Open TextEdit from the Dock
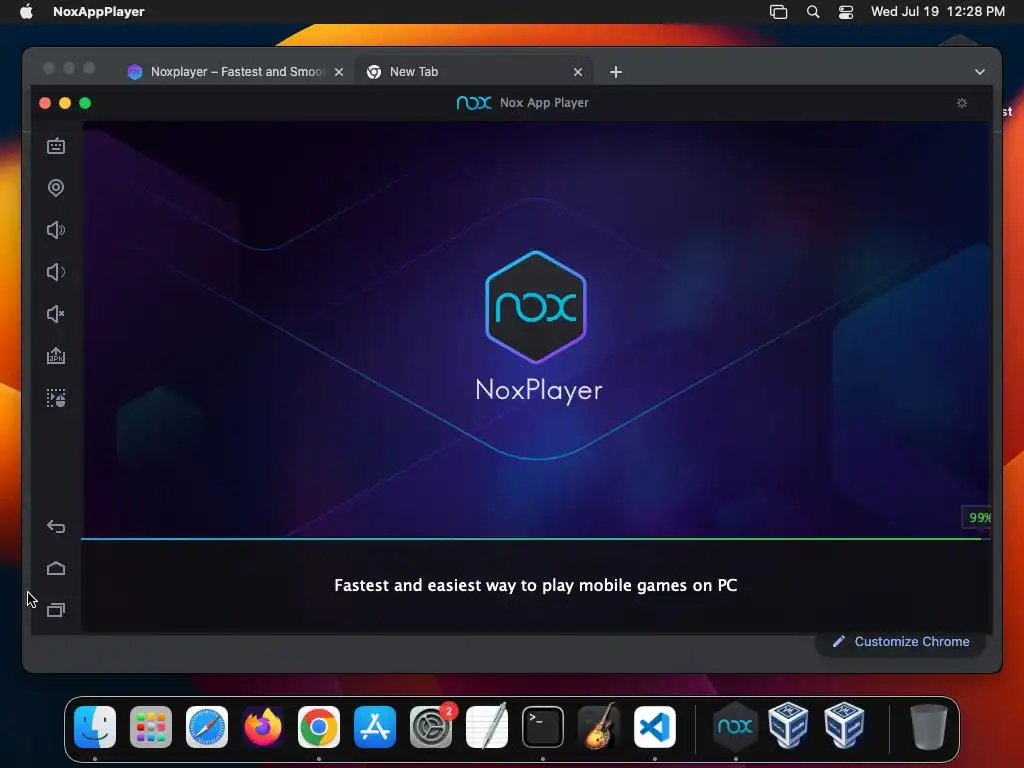 (x=487, y=727)
